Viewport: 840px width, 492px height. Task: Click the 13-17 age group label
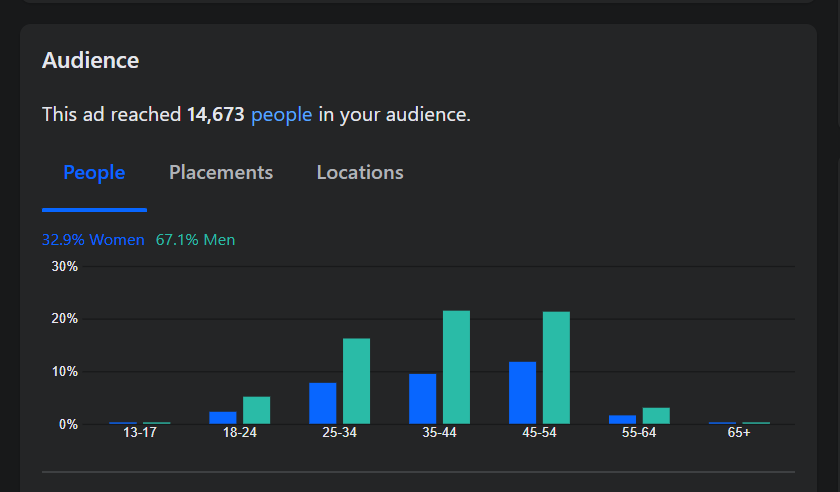click(140, 433)
